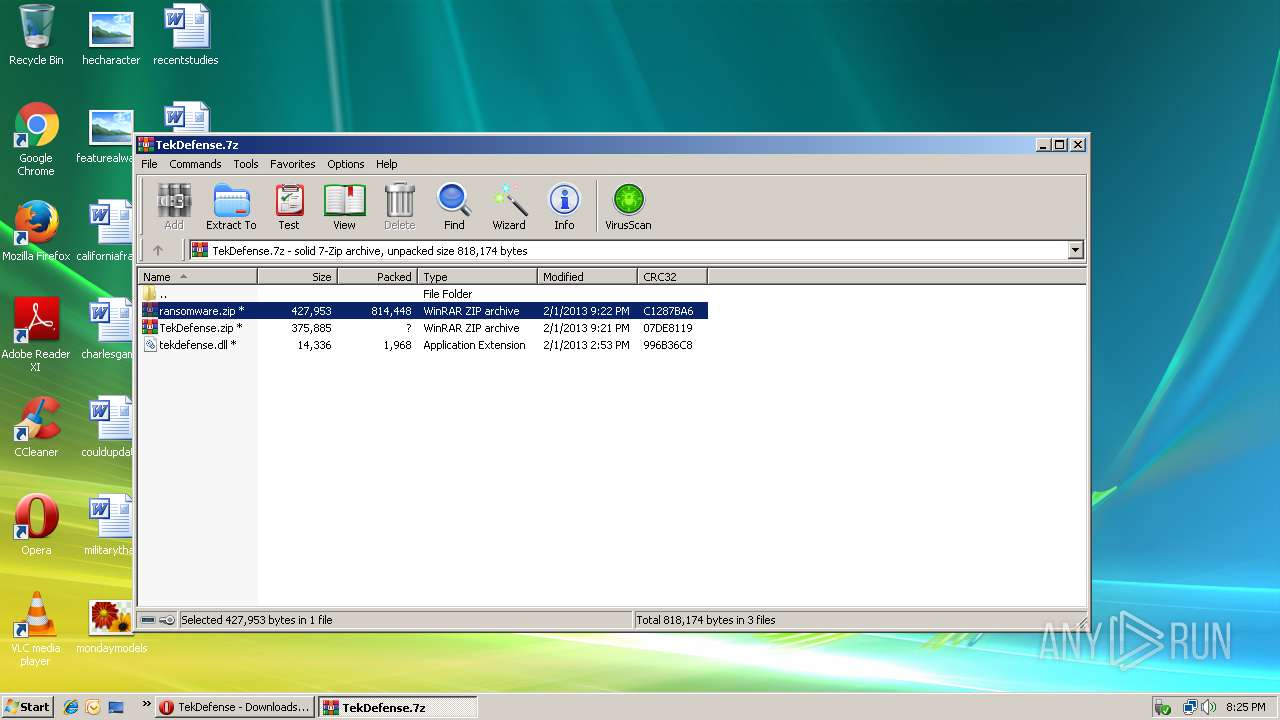The height and width of the screenshot is (720, 1280).
Task: Select recentstudies document on desktop
Action: tap(186, 36)
